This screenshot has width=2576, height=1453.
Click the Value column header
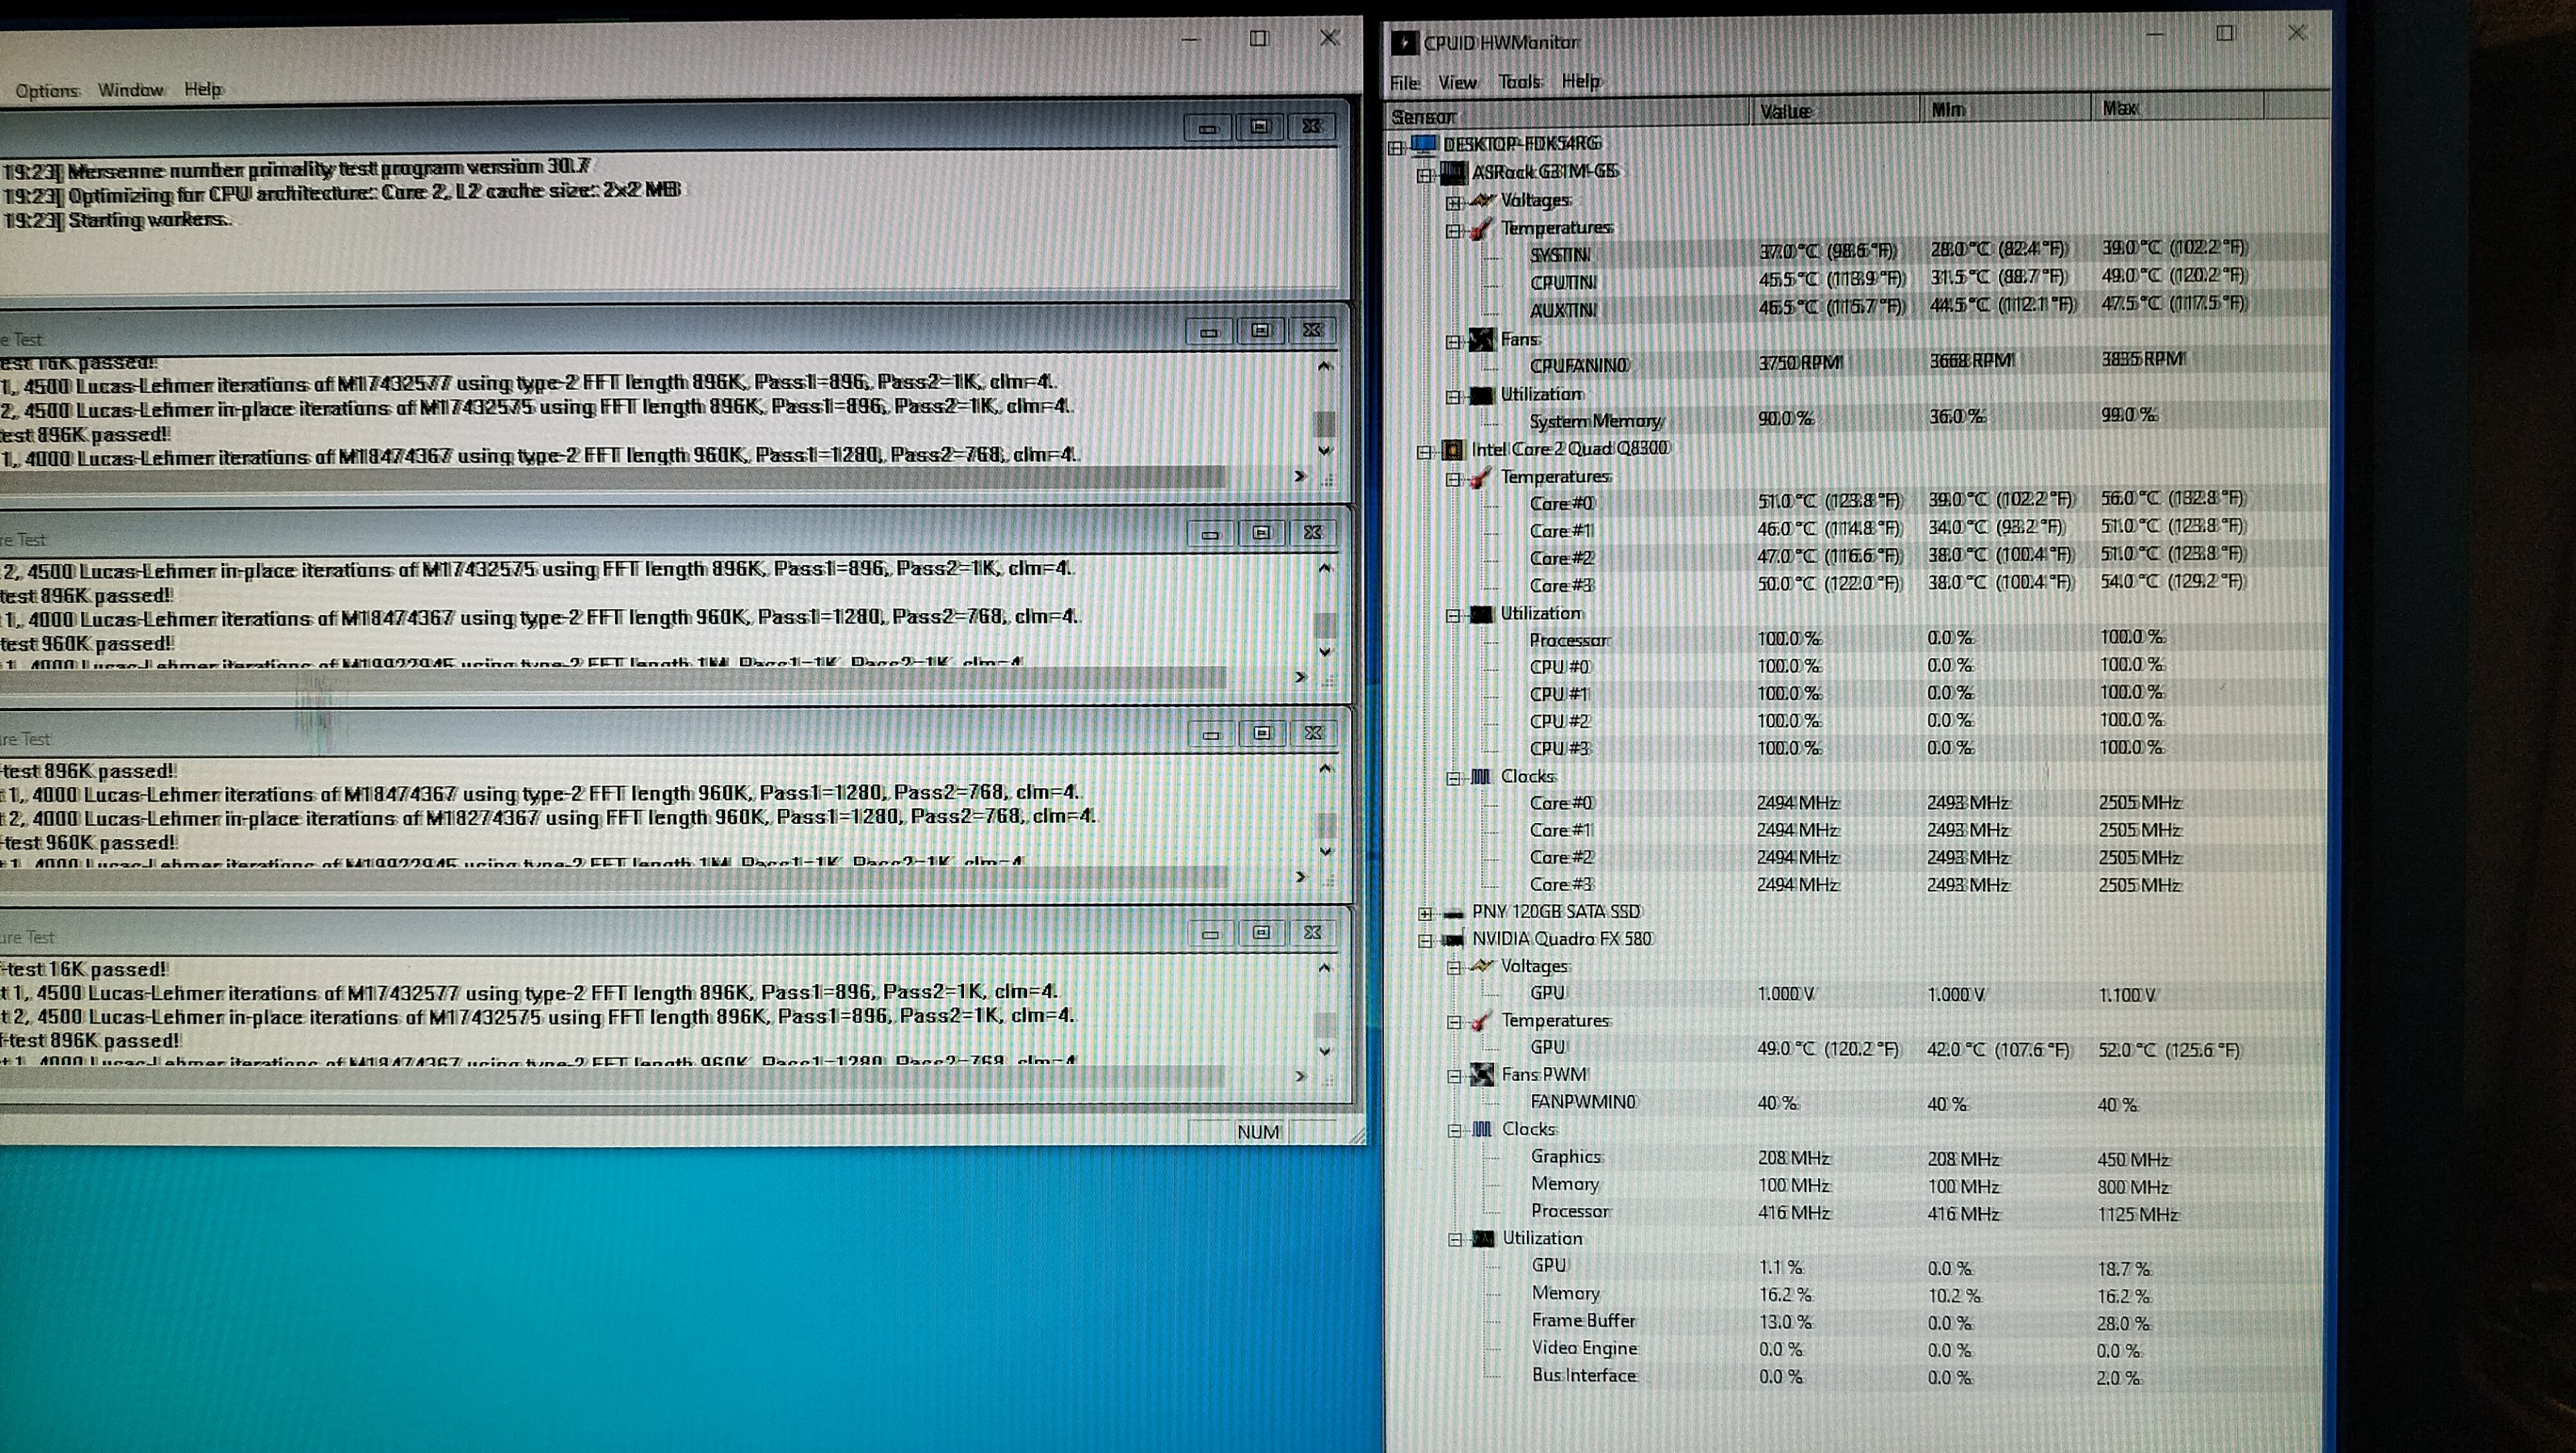click(x=1785, y=111)
